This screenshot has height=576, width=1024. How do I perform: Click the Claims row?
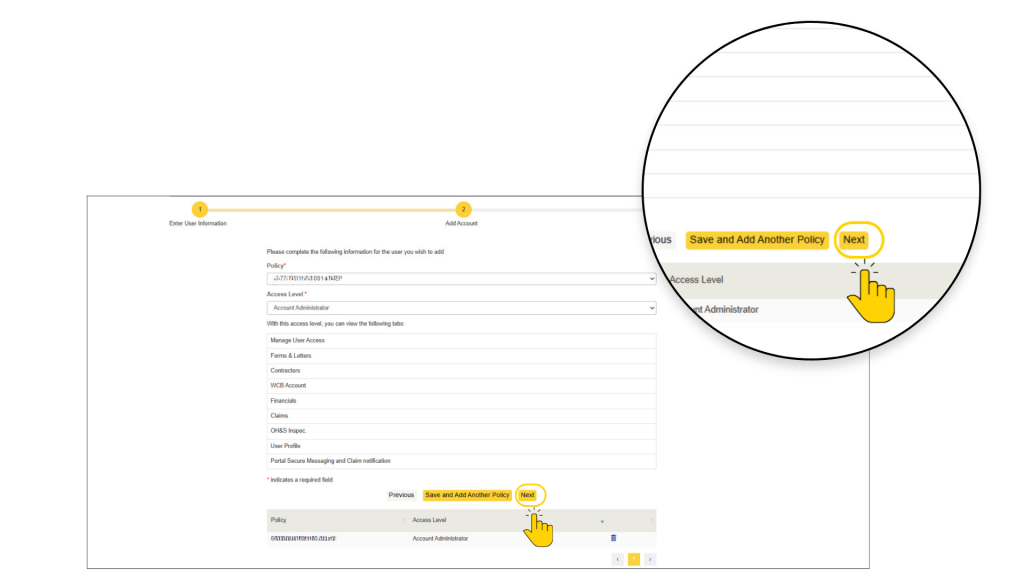(x=461, y=415)
